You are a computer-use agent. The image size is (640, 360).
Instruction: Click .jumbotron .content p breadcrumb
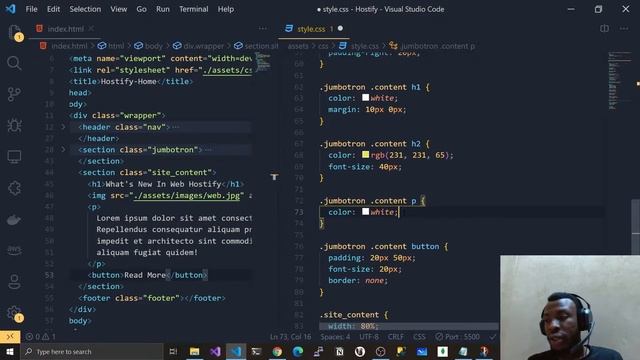[x=432, y=46]
